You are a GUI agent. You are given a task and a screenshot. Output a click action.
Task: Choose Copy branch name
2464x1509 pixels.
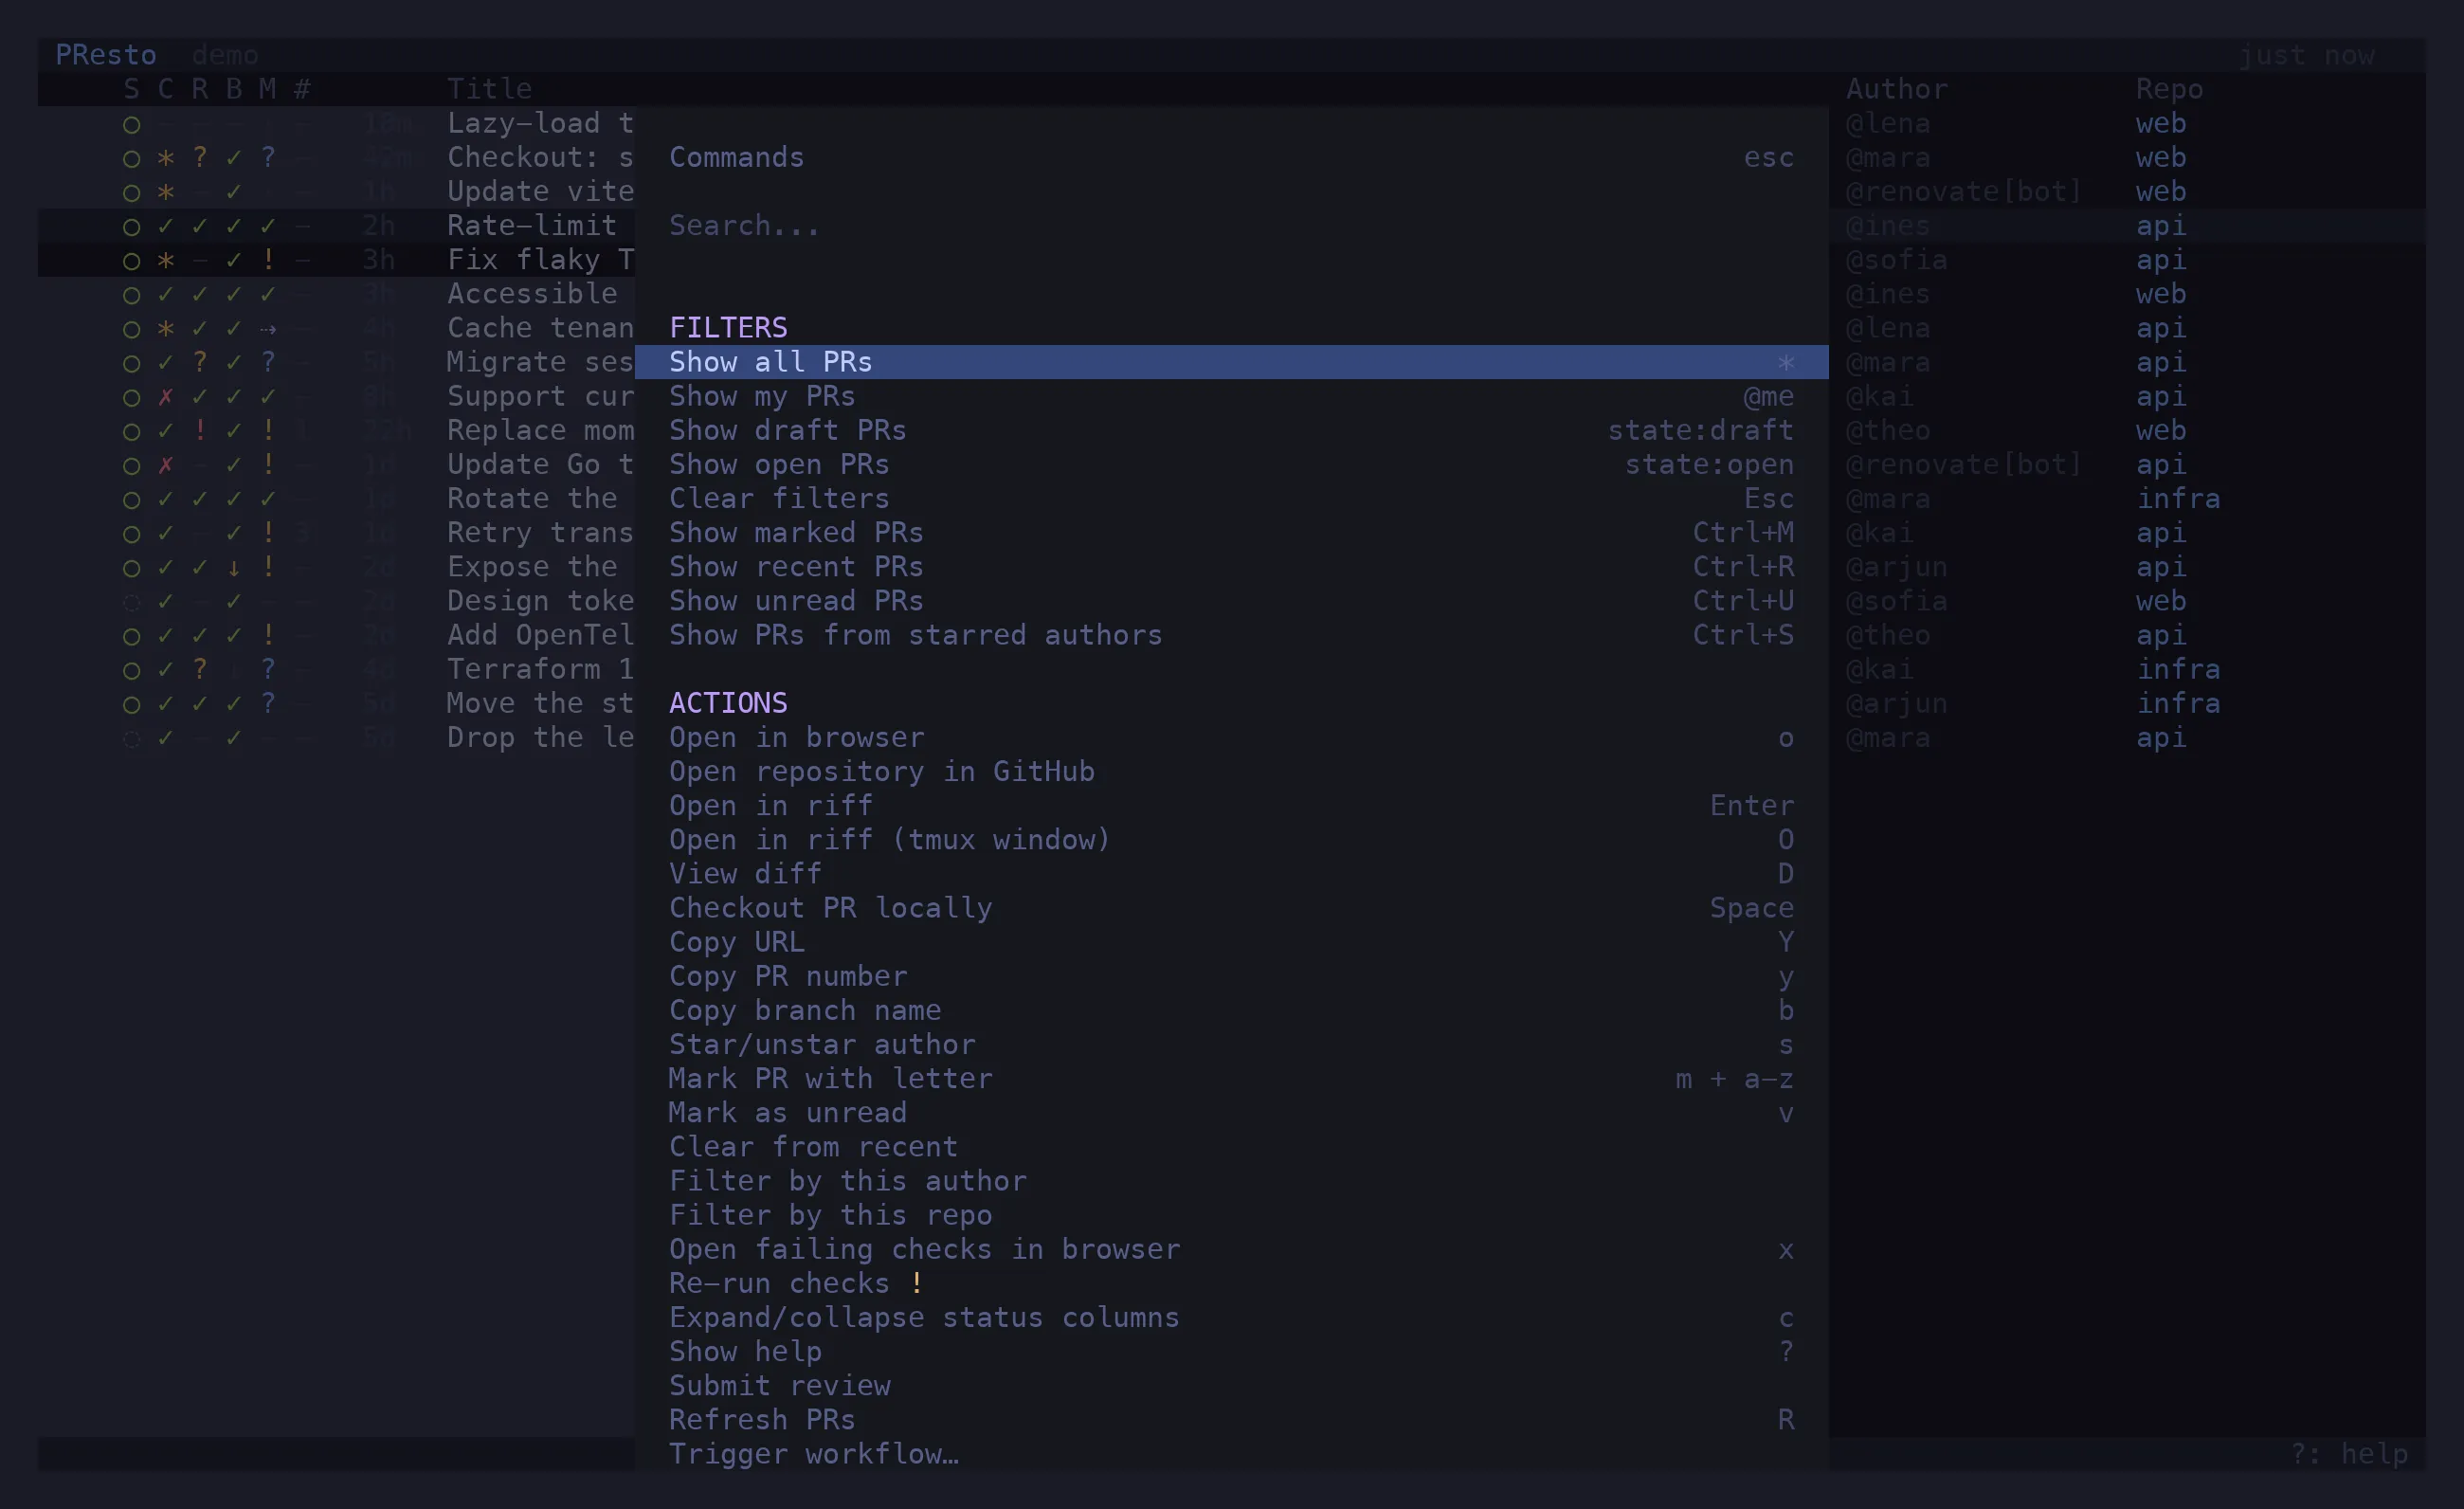(1231, 1010)
